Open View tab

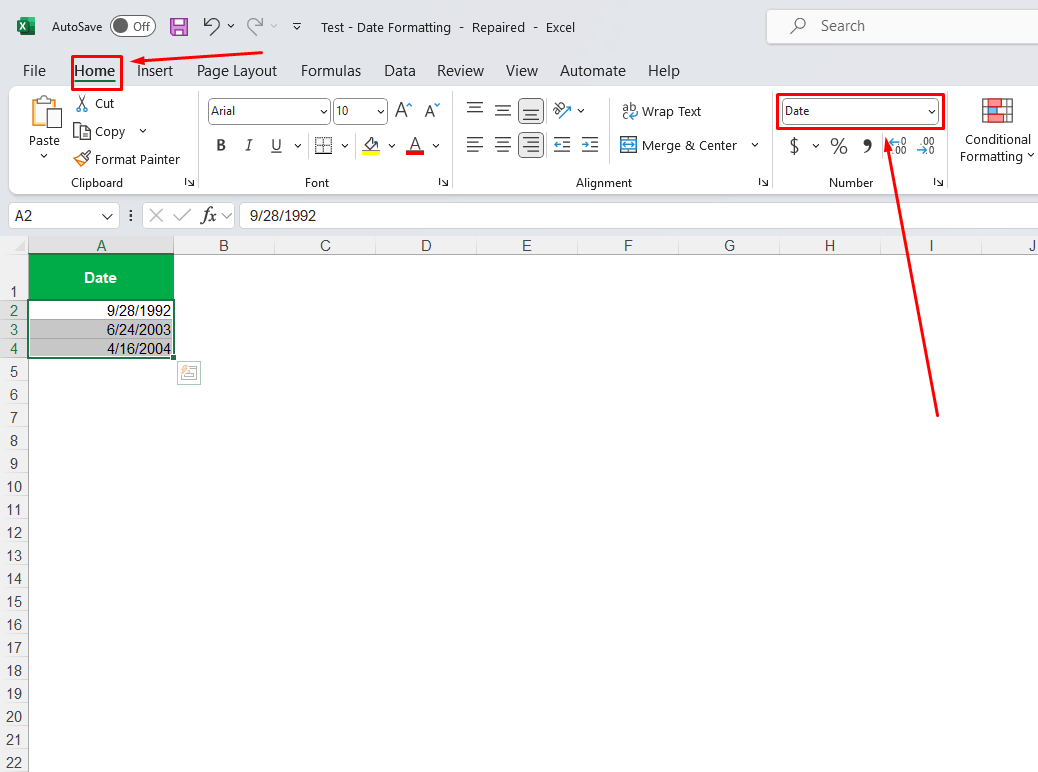point(522,71)
